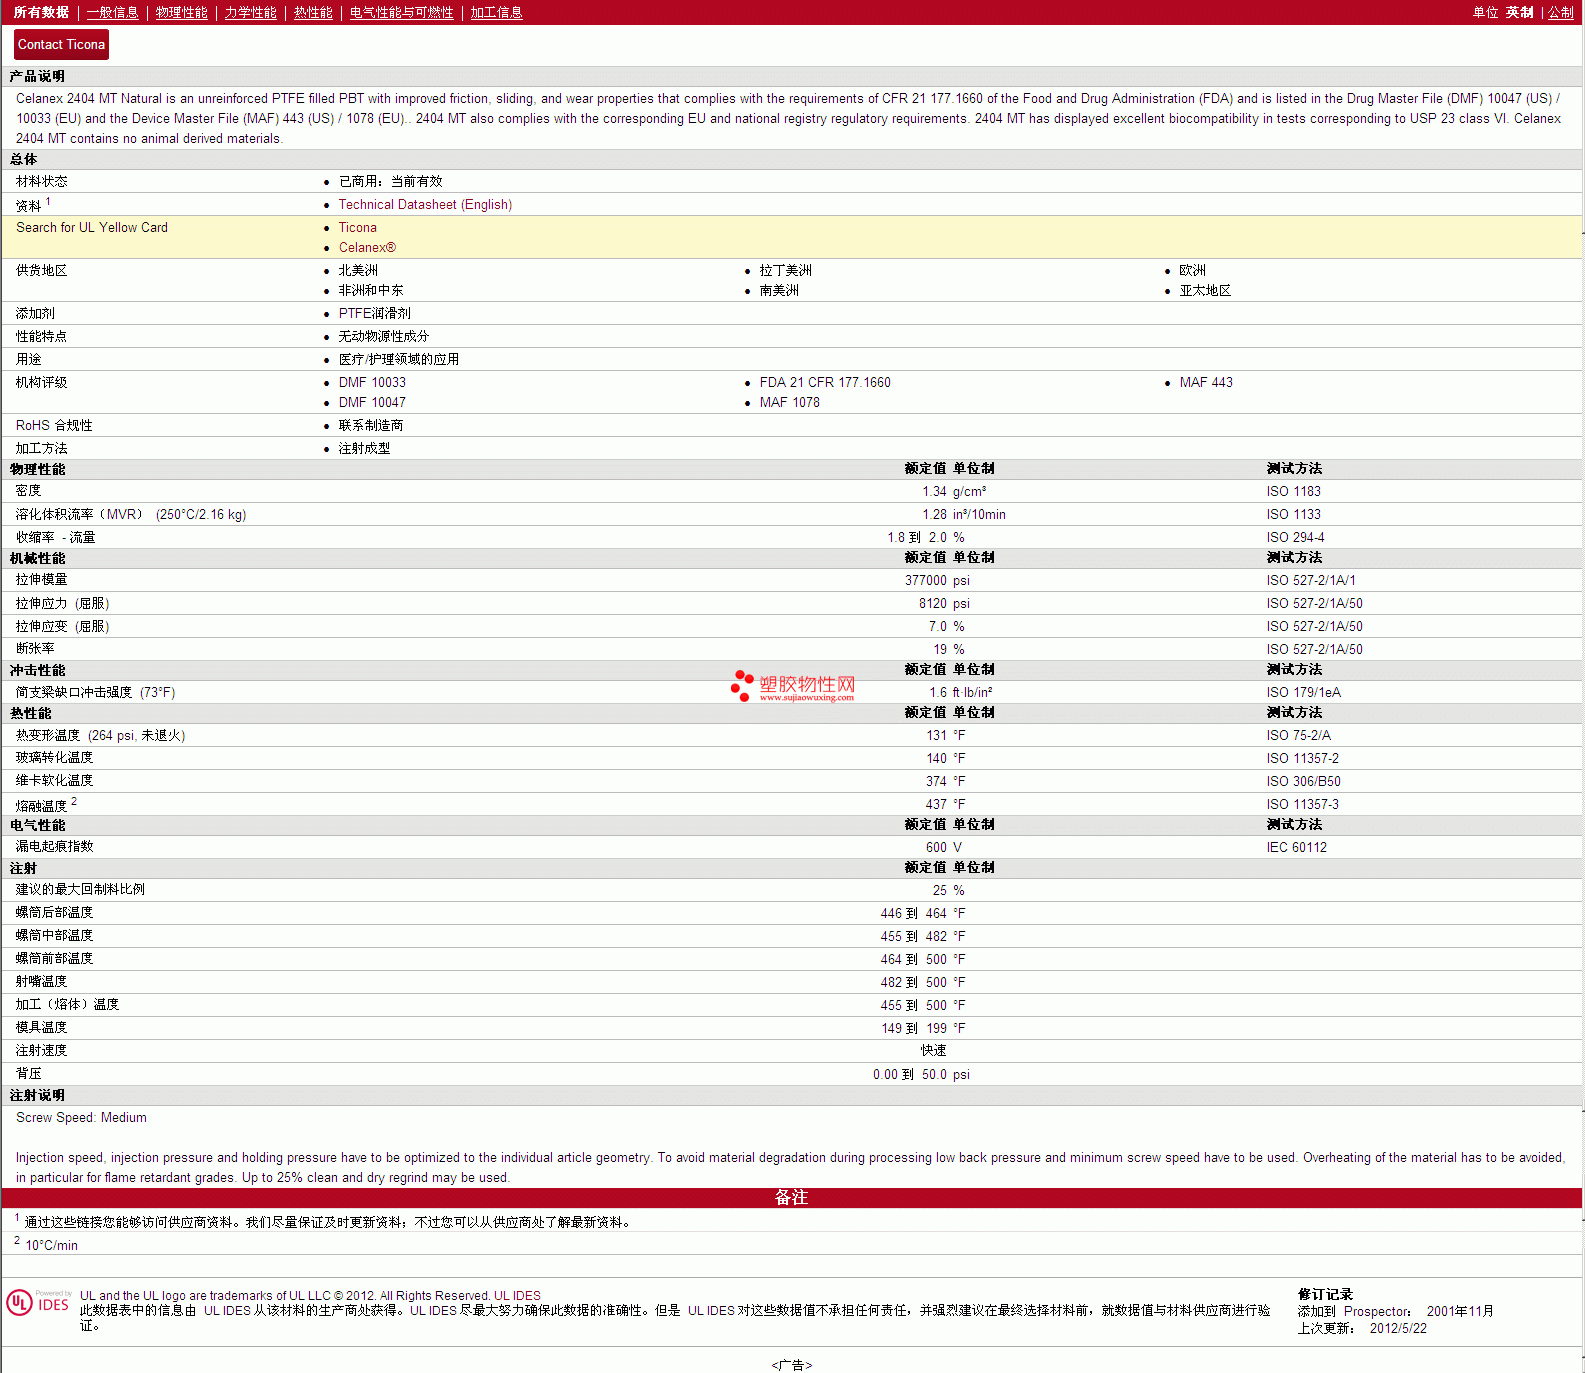Click the 注射成型 processing method
1585x1373 pixels.
364,448
